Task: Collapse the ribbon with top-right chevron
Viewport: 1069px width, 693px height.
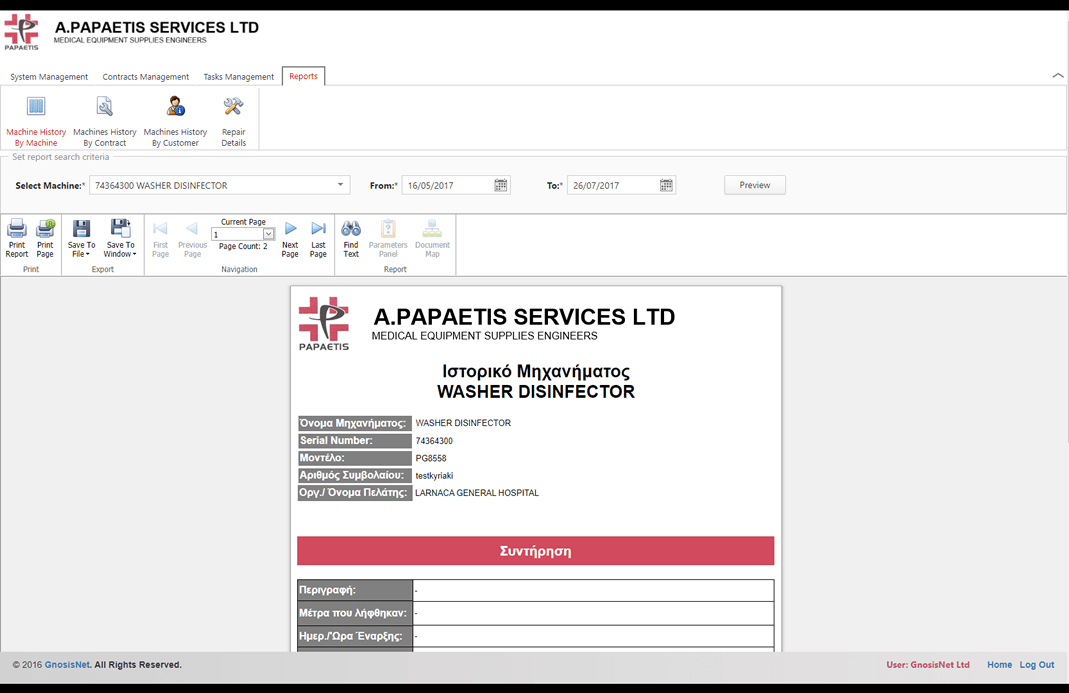Action: (x=1058, y=76)
